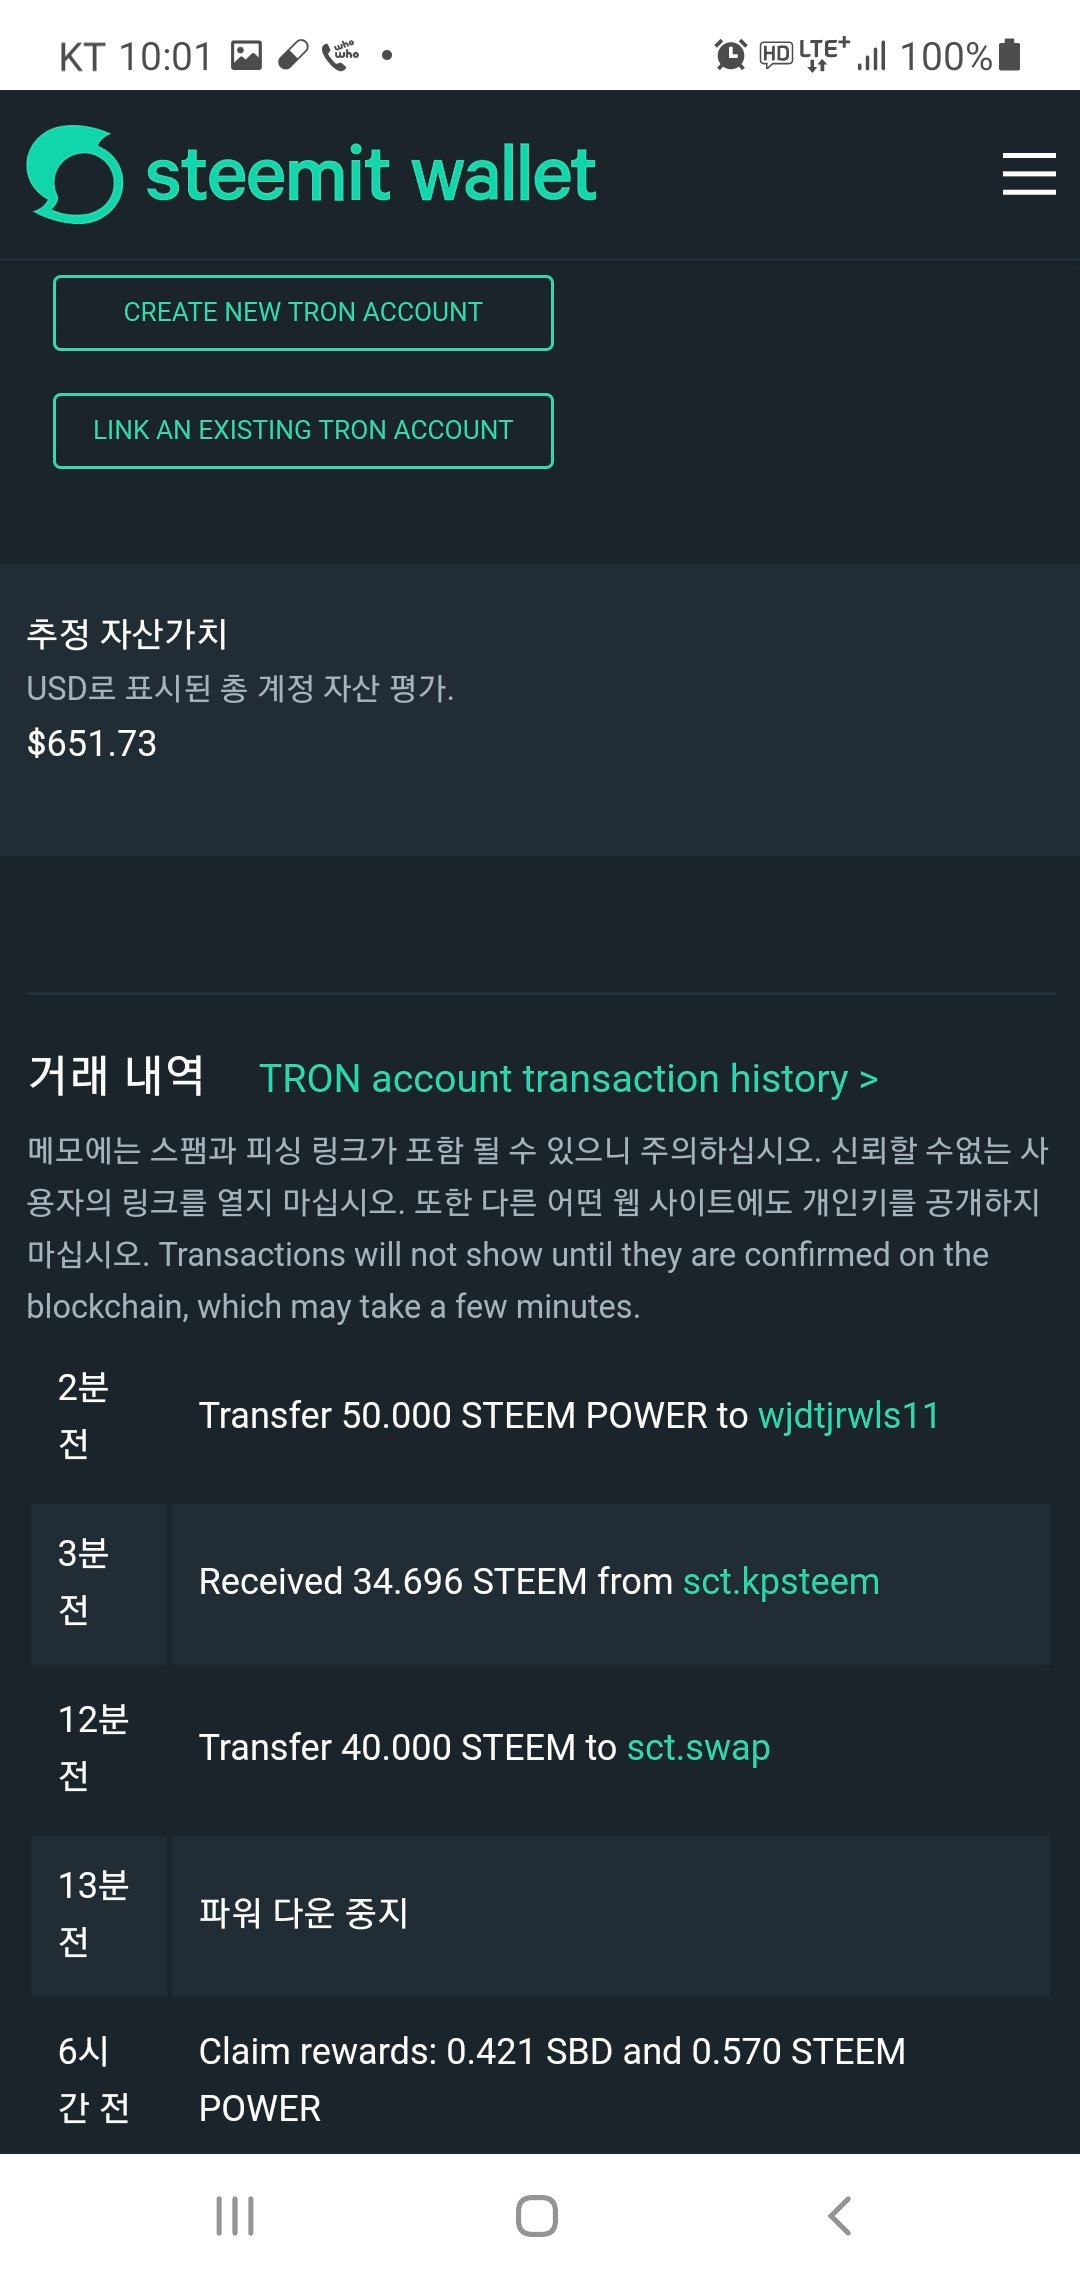Viewport: 1080px width, 2280px height.
Task: Open sct.kpsteem account link
Action: (x=781, y=1582)
